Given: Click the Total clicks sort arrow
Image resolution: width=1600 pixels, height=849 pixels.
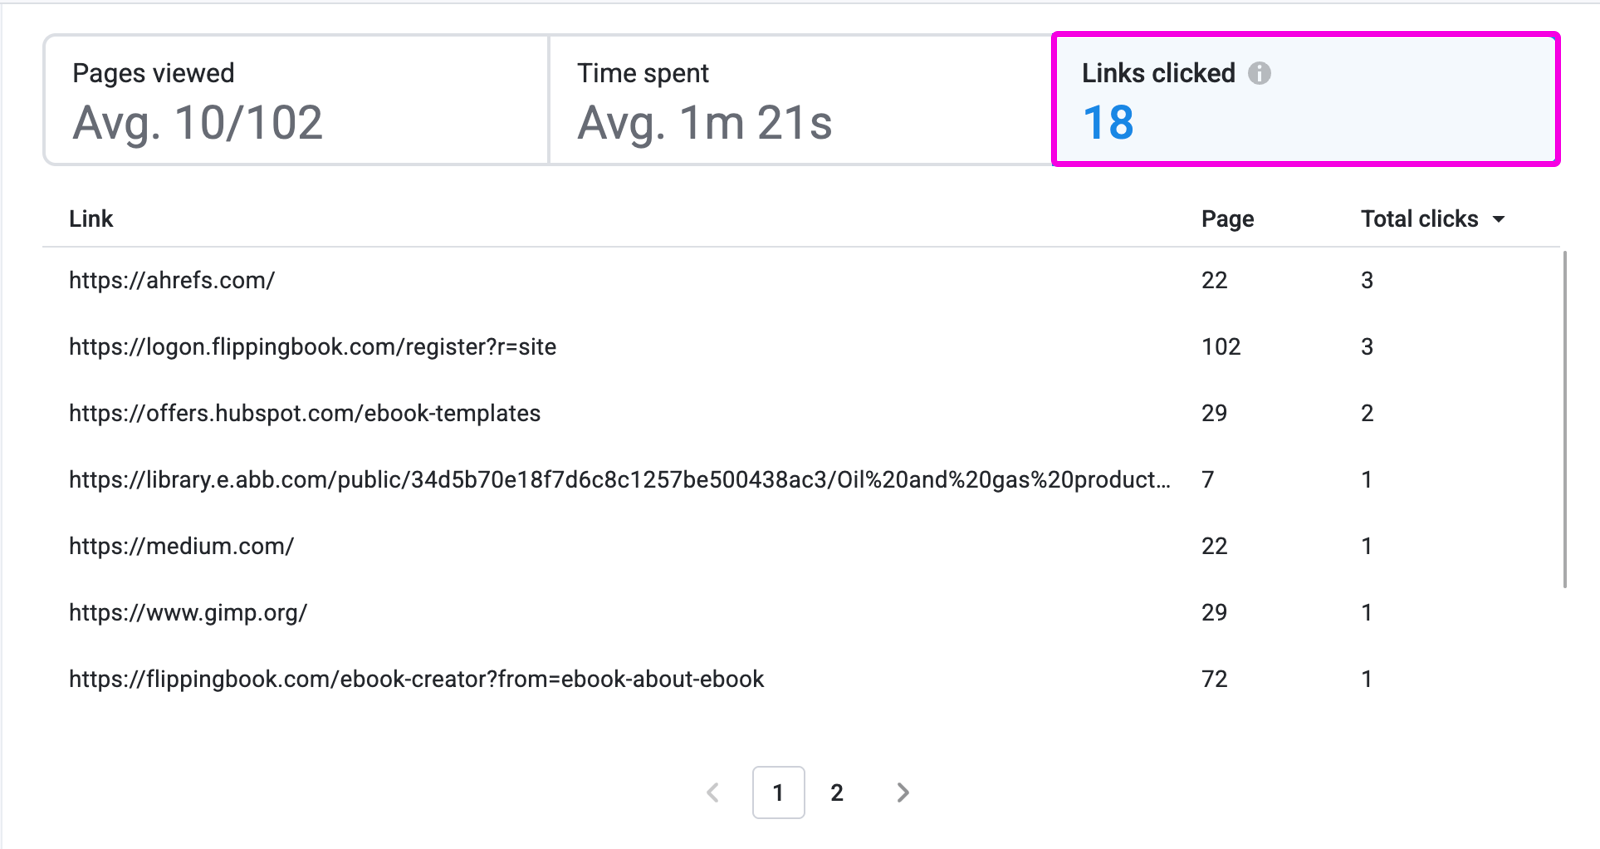Looking at the screenshot, I should pyautogui.click(x=1498, y=219).
